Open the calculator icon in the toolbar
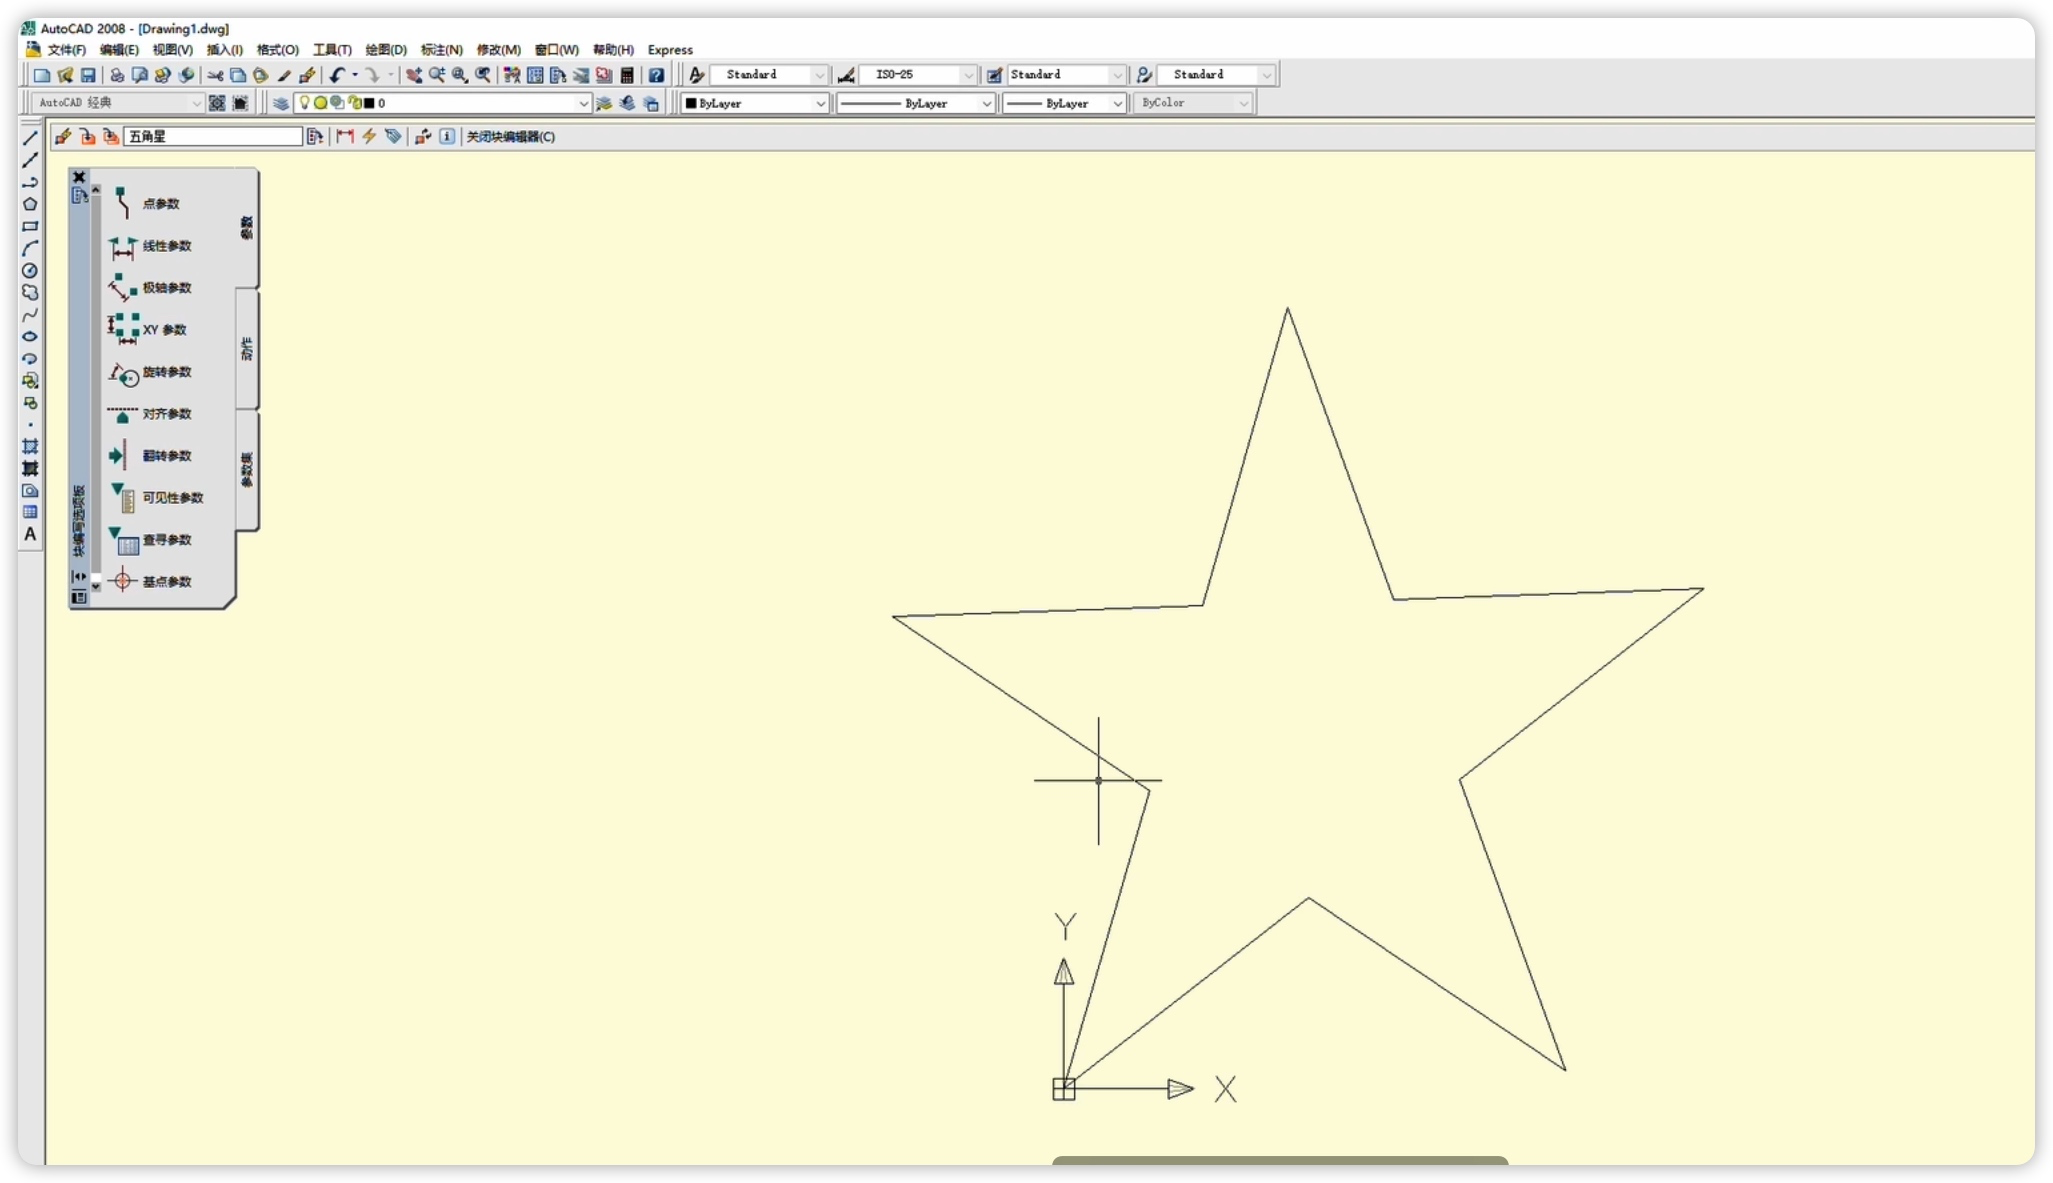Screen dimensions: 2053x1183 click(x=627, y=75)
